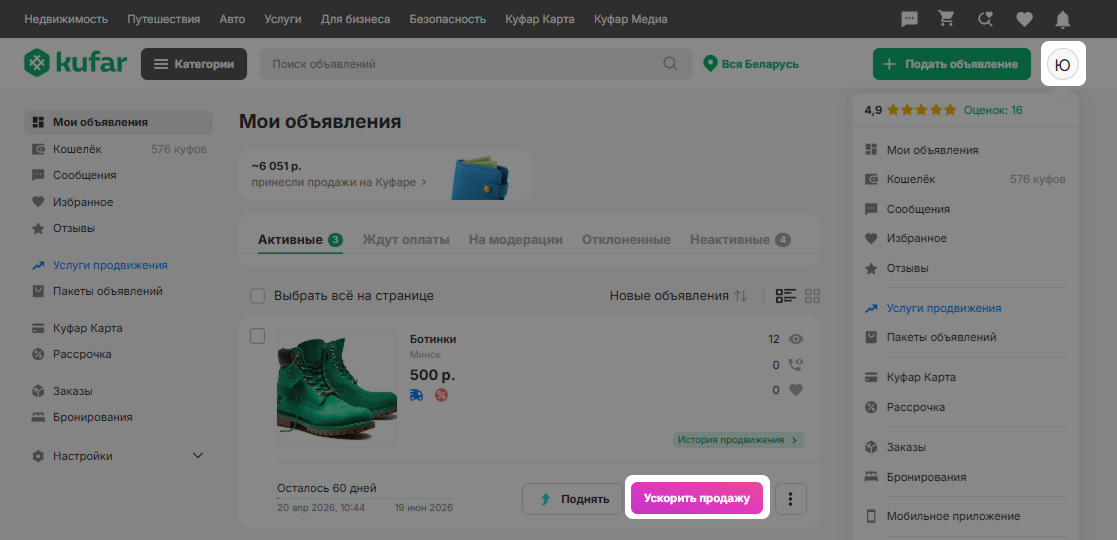
Task: Click the search magnifier icon
Action: (670, 64)
